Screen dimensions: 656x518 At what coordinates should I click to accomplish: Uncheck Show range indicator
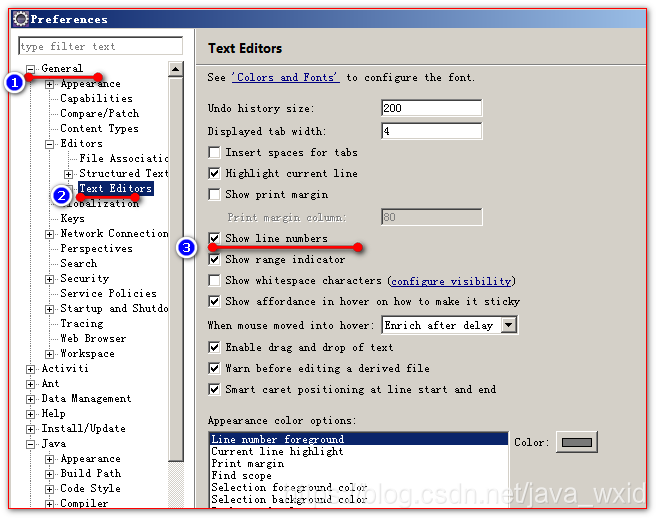214,259
